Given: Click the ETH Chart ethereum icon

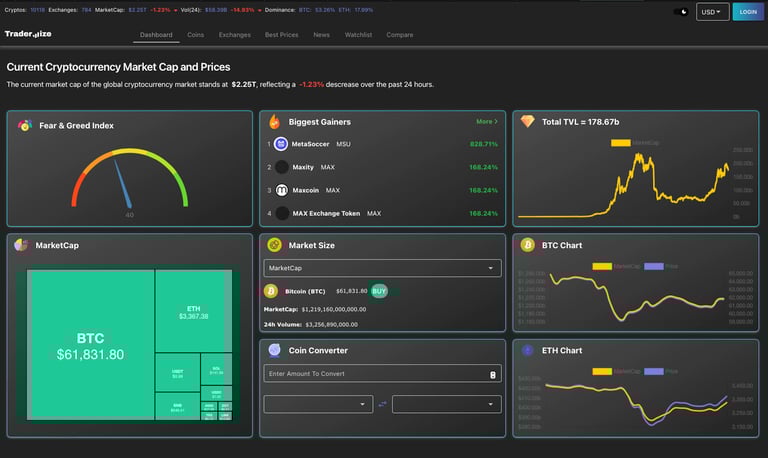Looking at the screenshot, I should pos(528,350).
